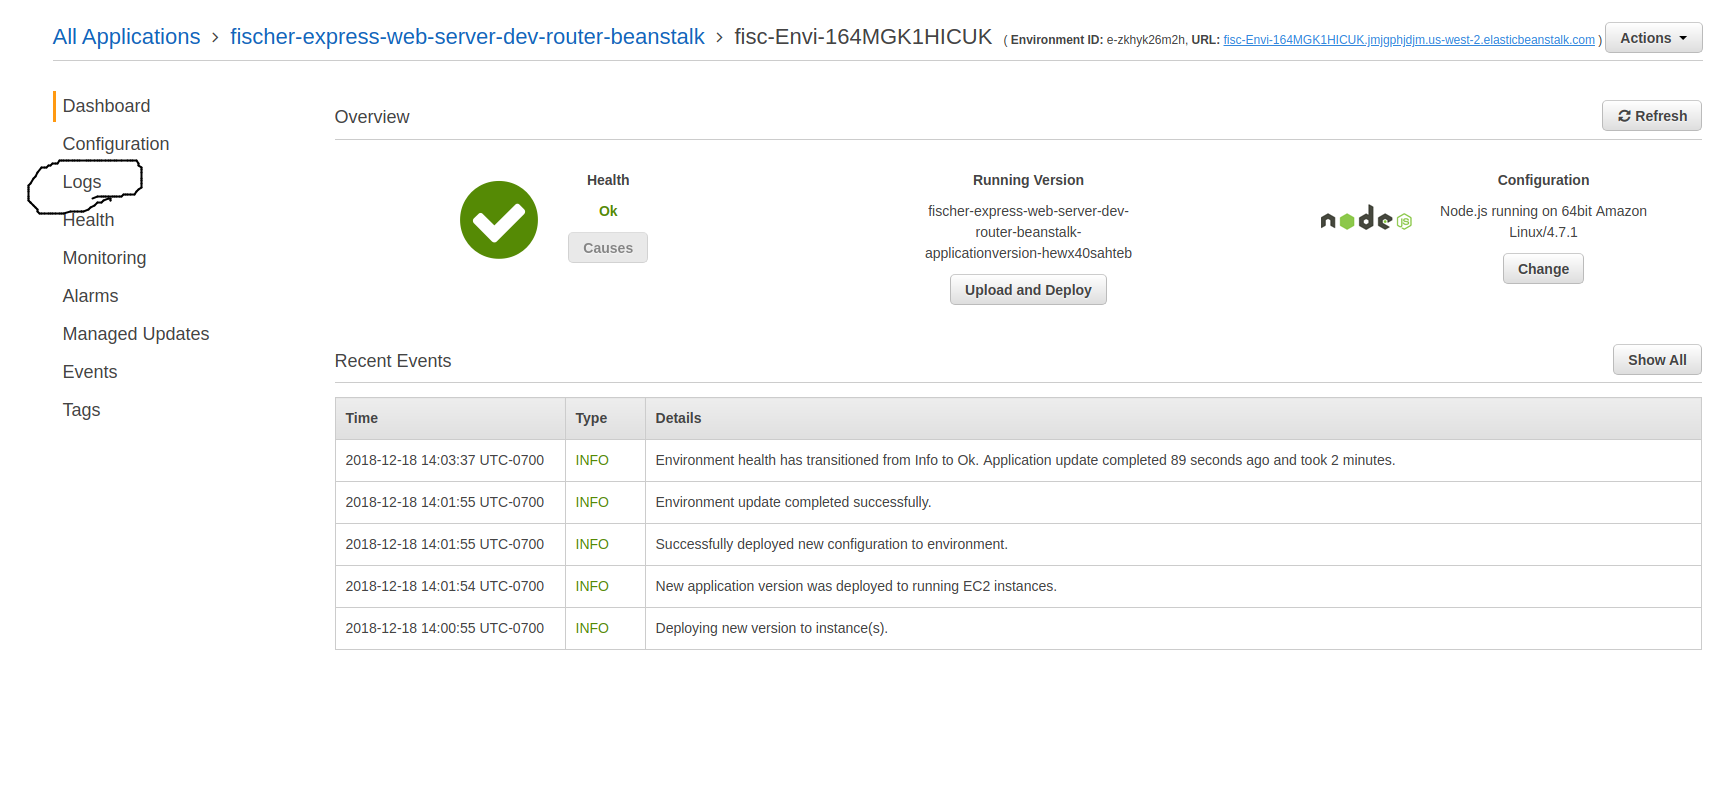Click 'Environment health has transitioned' event details
Screen dimensions: 1729x809
click(x=1025, y=460)
